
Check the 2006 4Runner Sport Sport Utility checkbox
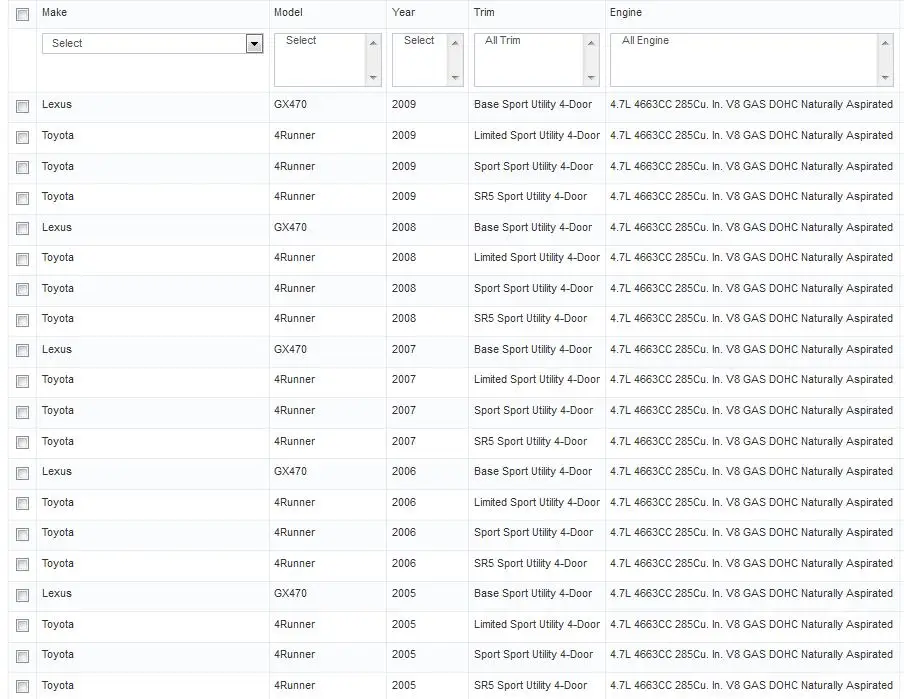[22, 535]
